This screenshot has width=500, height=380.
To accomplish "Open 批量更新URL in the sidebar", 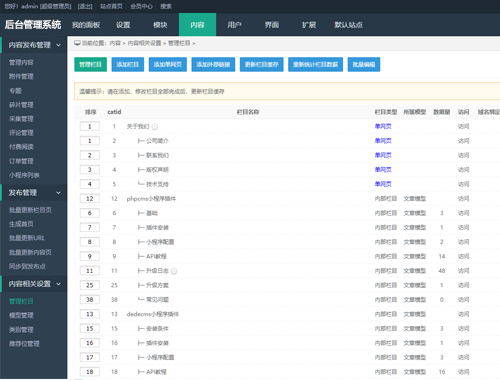I will pyautogui.click(x=27, y=238).
